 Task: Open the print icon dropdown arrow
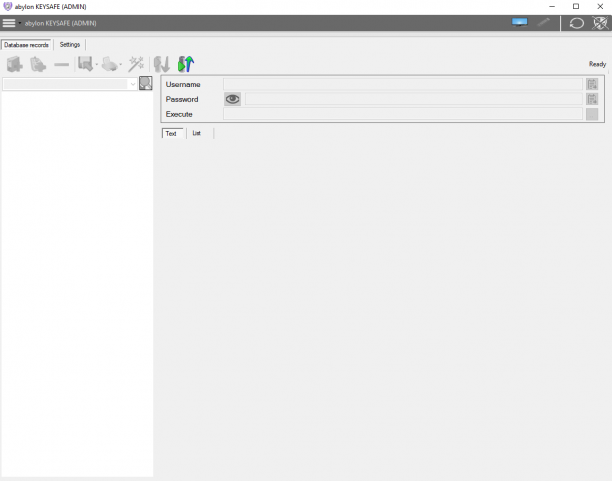click(121, 64)
